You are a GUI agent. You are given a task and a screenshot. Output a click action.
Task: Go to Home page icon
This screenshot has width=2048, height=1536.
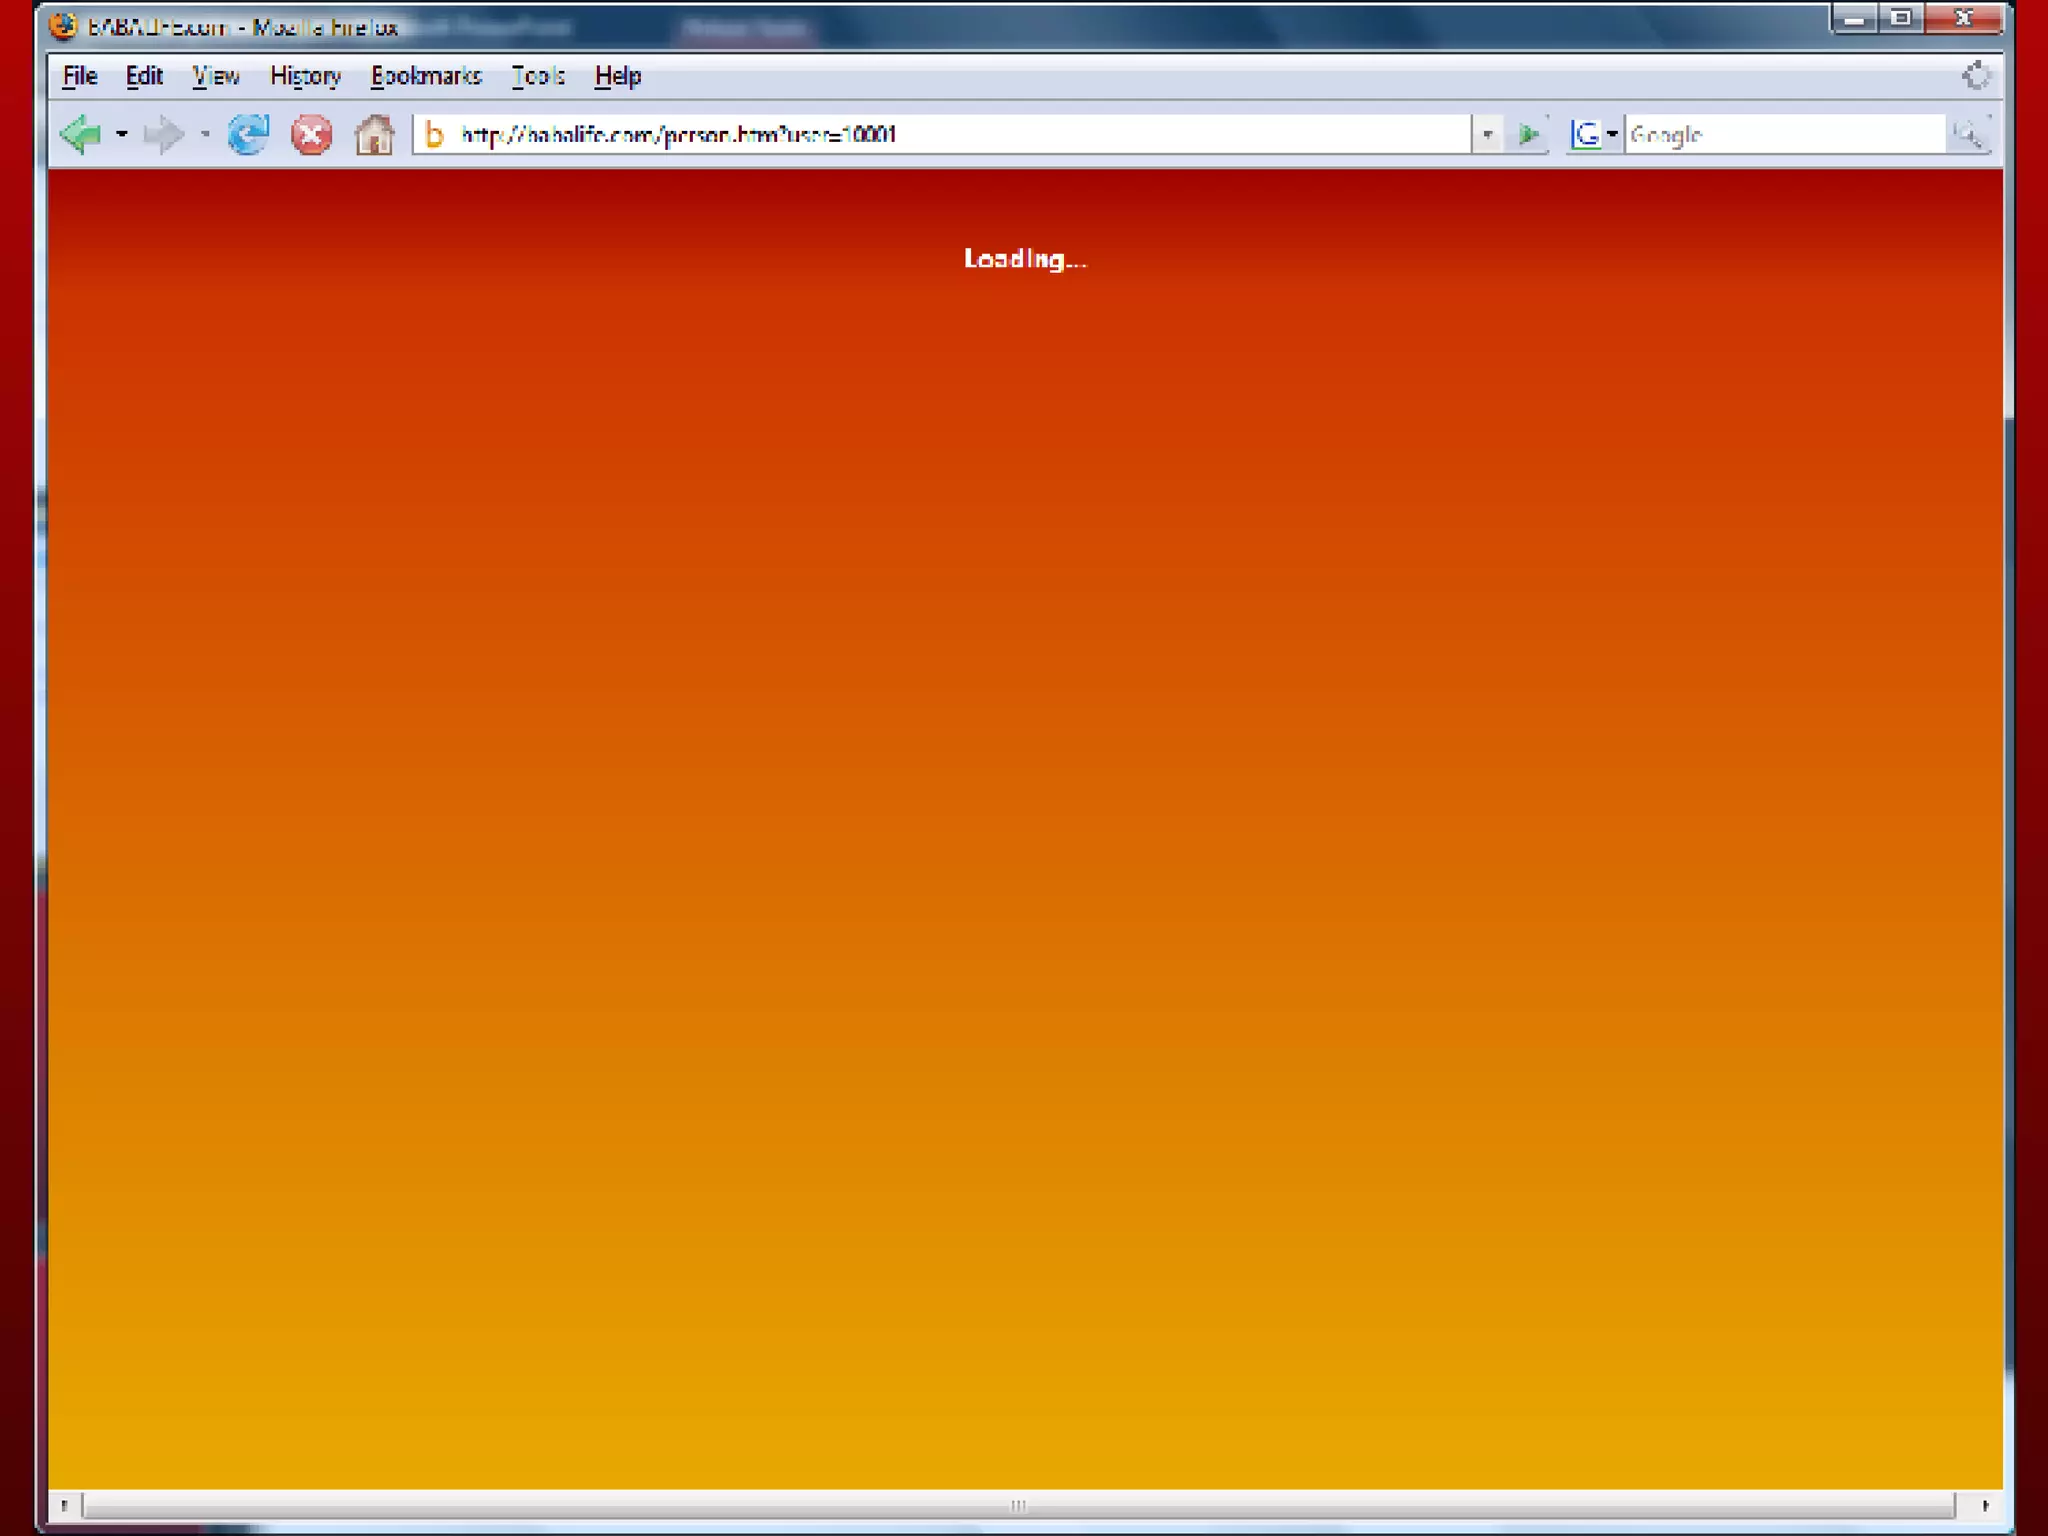click(374, 134)
